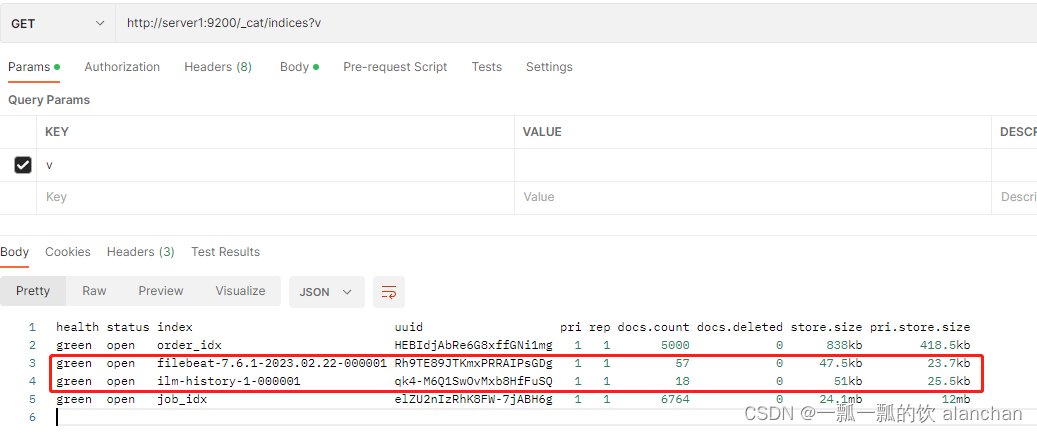Click the job_idx index name
Image resolution: width=1037 pixels, height=433 pixels.
tap(183, 399)
